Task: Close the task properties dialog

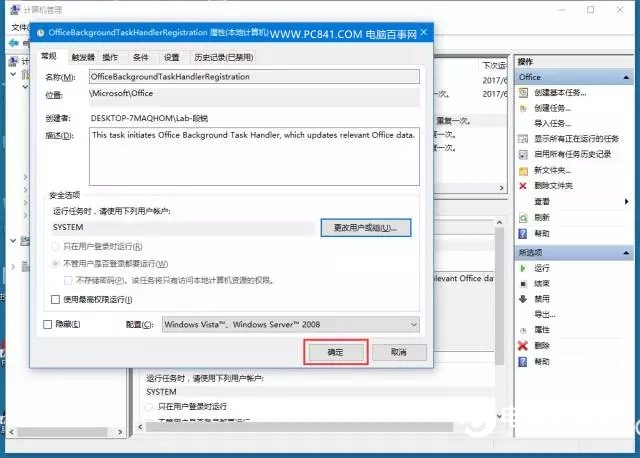Action: (x=424, y=32)
